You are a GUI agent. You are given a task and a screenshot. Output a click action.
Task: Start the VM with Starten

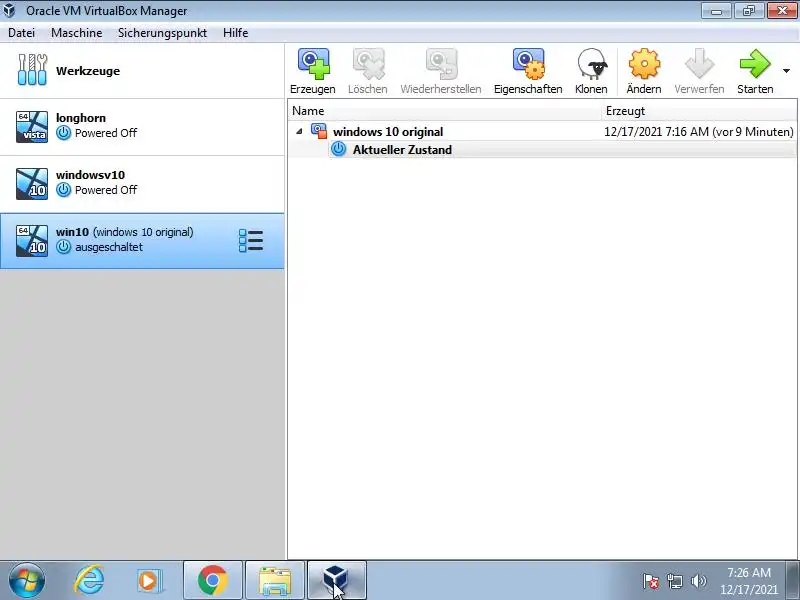(x=755, y=71)
